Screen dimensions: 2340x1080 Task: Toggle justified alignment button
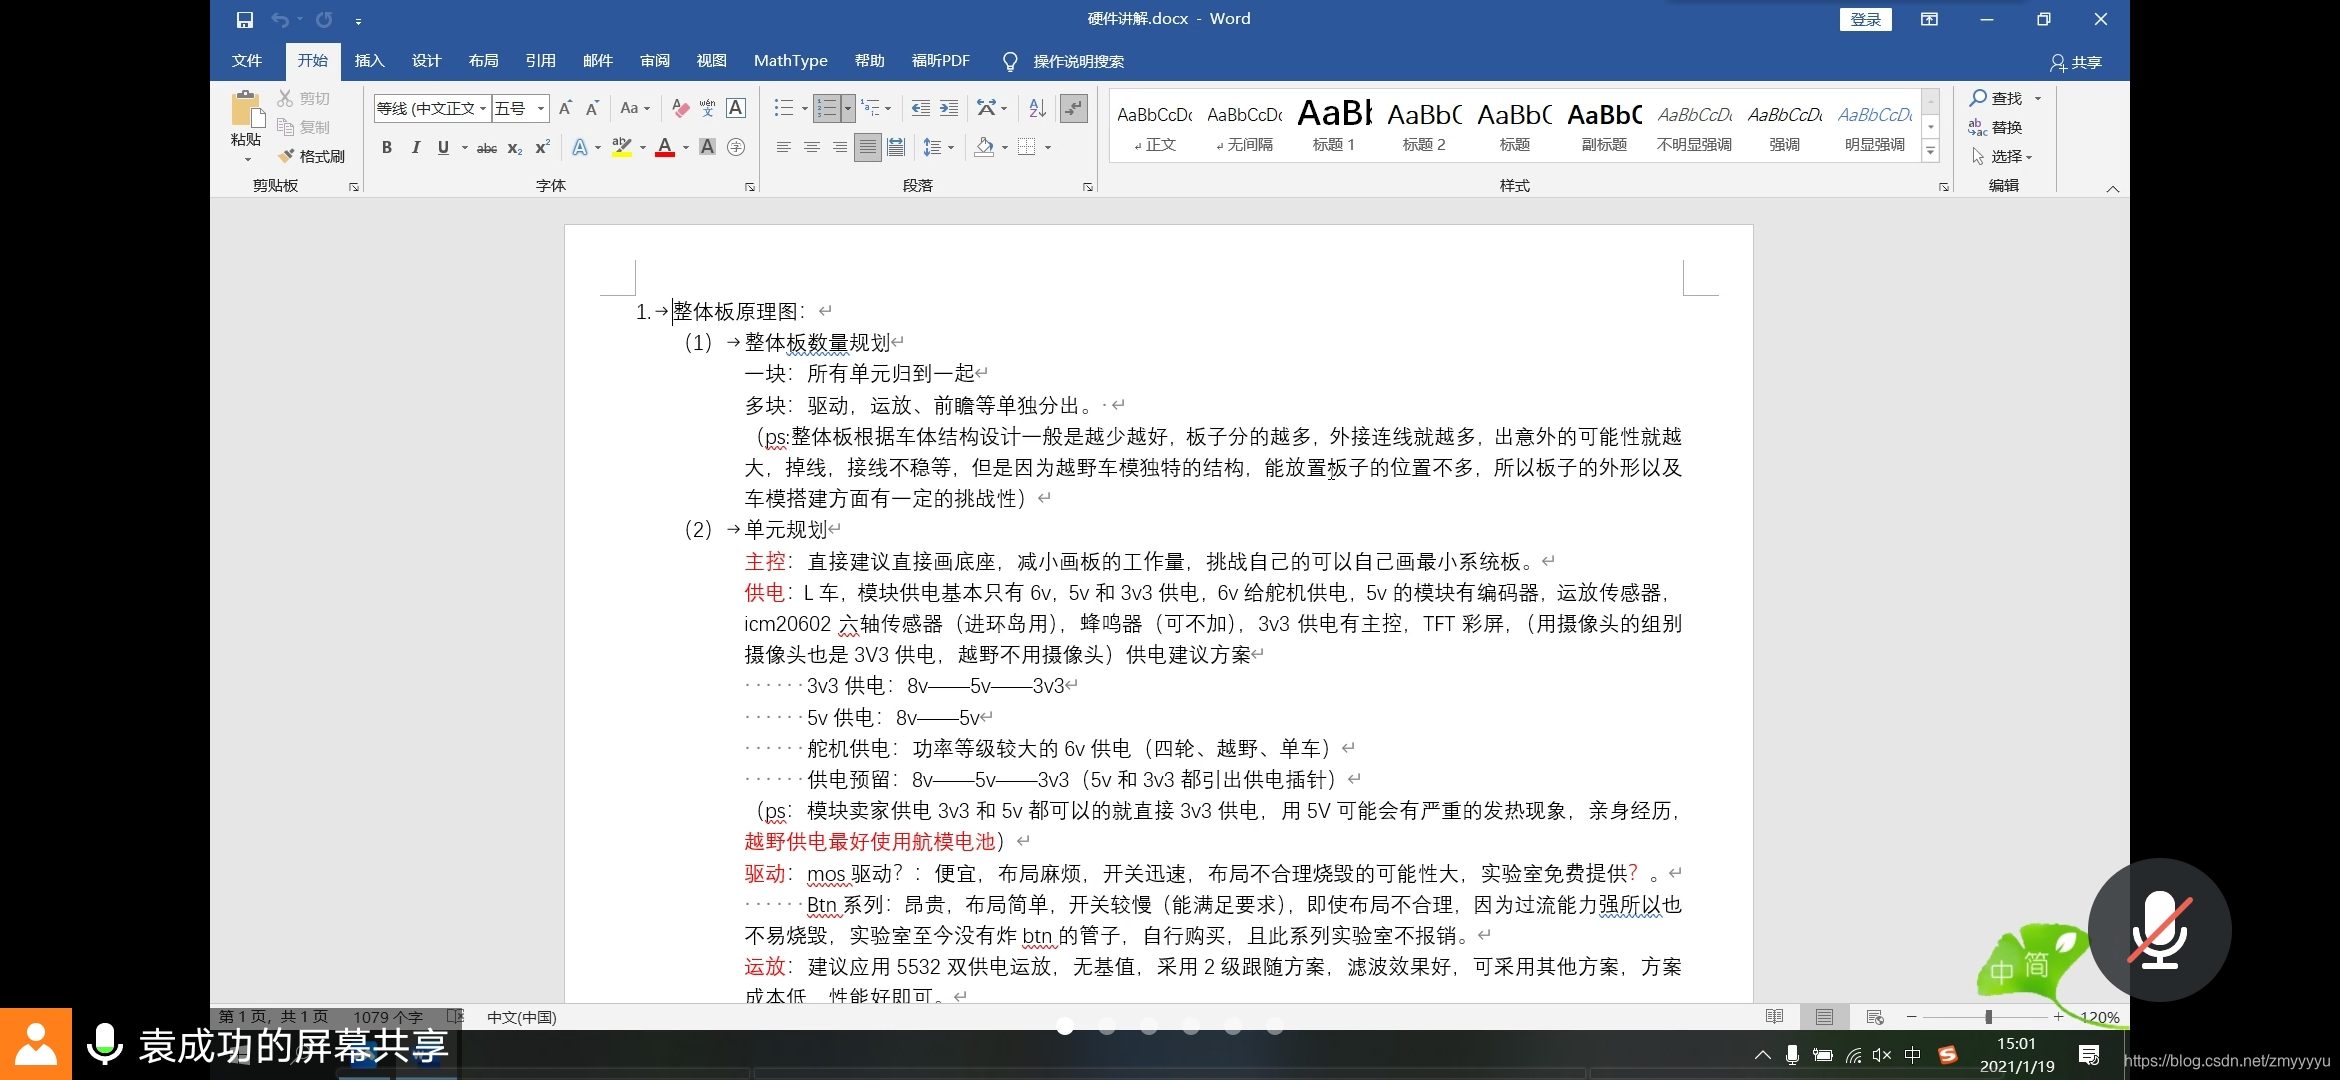point(868,148)
